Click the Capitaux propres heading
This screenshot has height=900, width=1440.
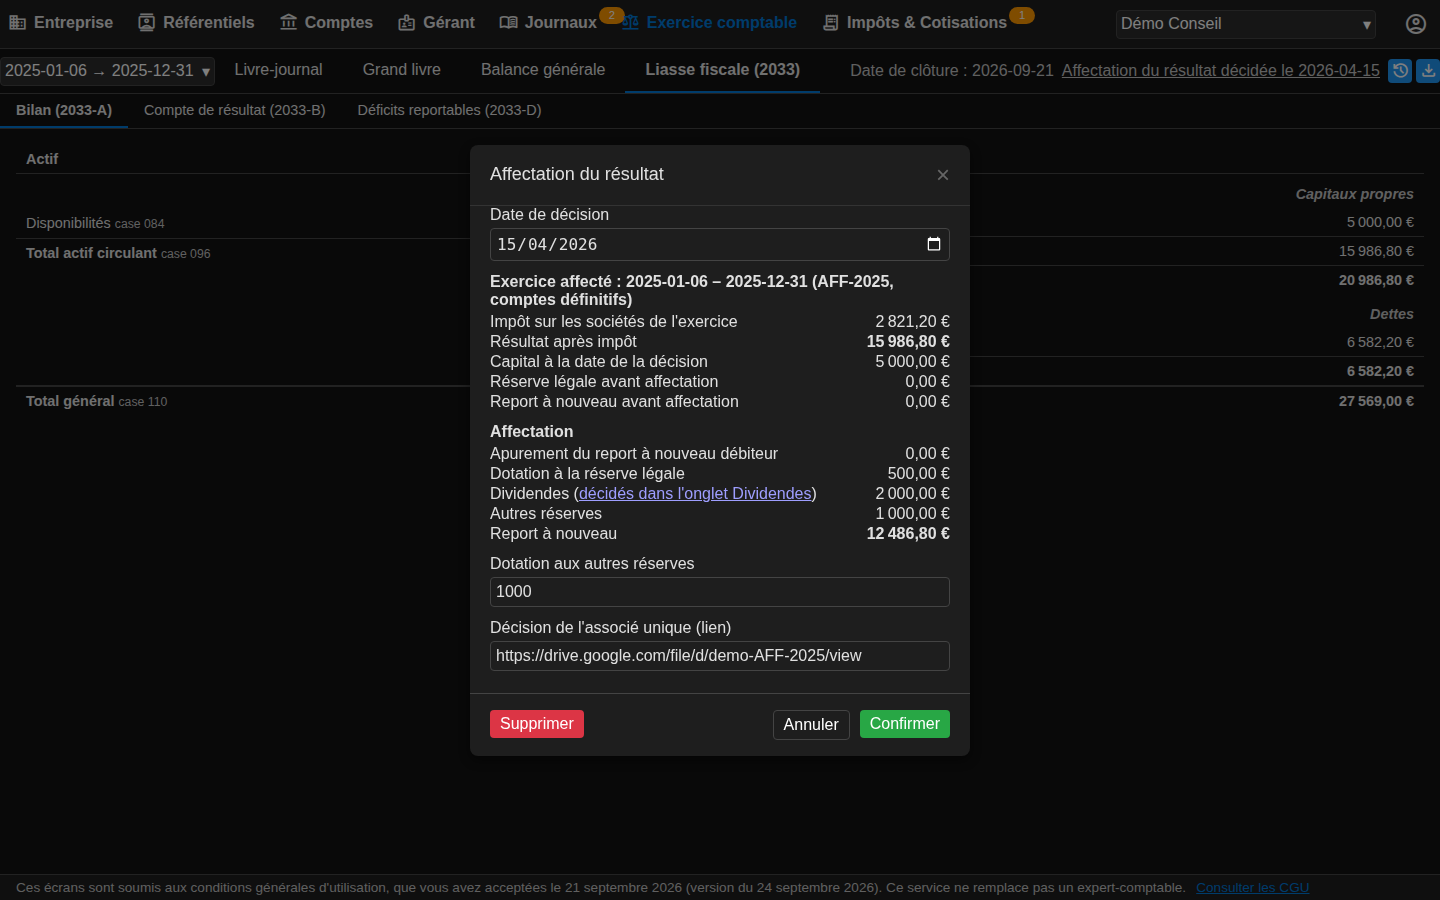click(1354, 194)
